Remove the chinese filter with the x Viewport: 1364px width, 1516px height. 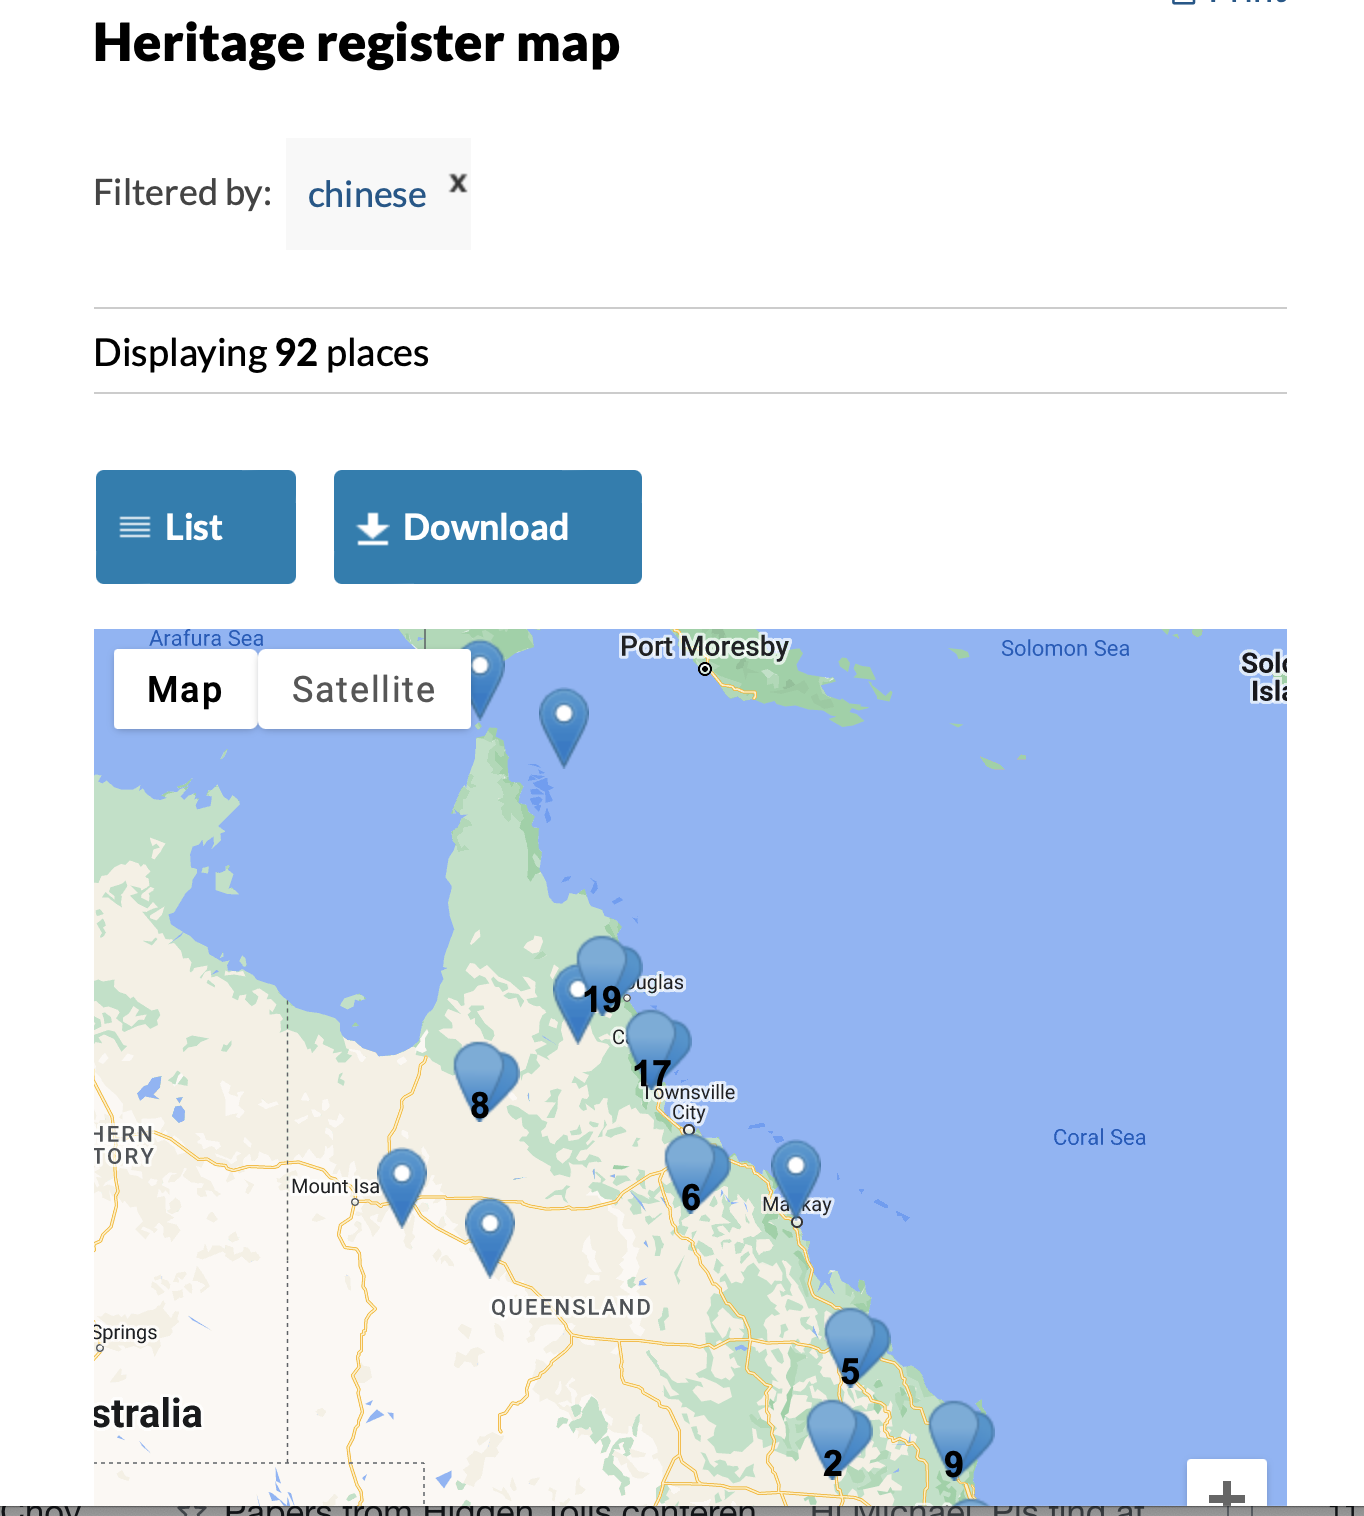[x=458, y=183]
